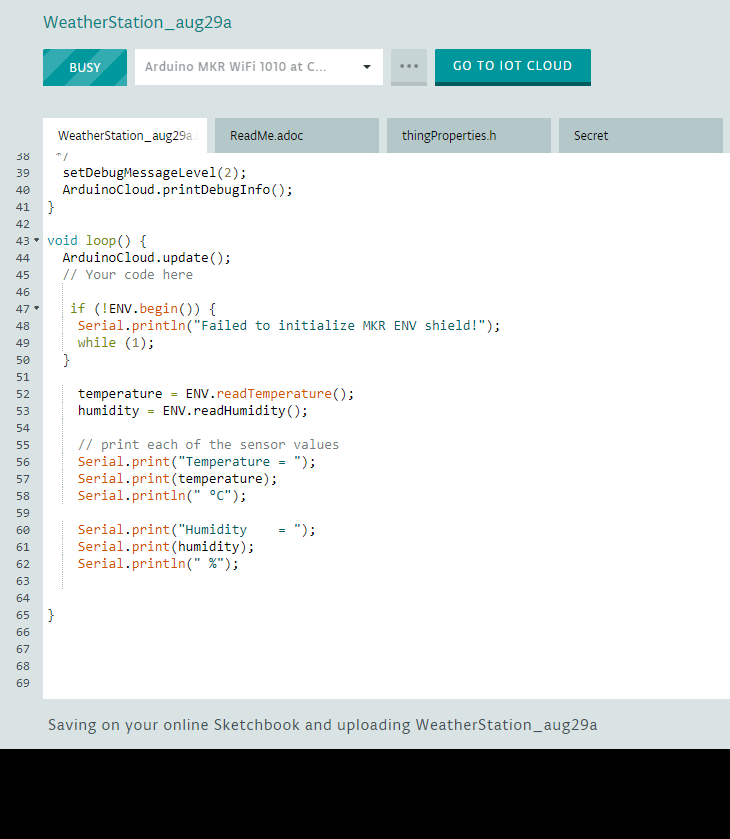
Task: Open the three-dot more options menu
Action: click(408, 67)
